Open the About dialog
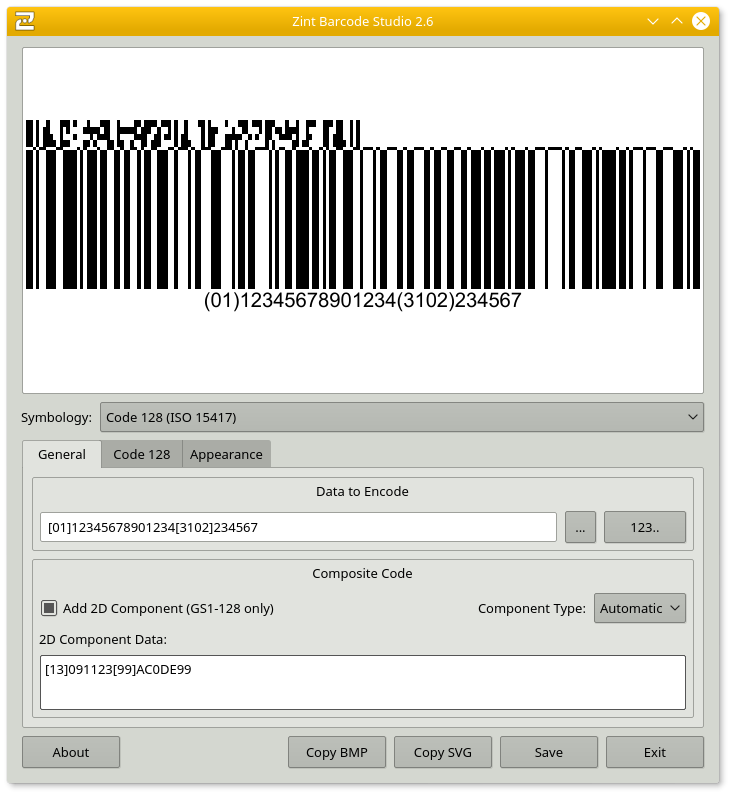The width and height of the screenshot is (732, 796). tap(71, 752)
